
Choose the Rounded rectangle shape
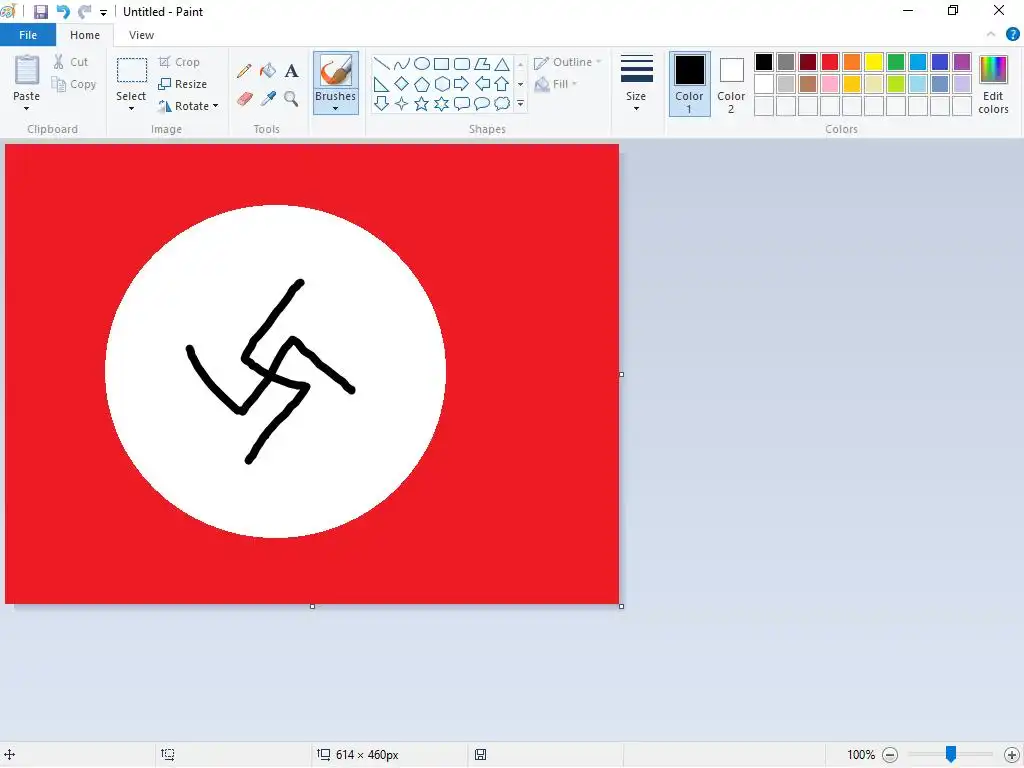(x=462, y=64)
